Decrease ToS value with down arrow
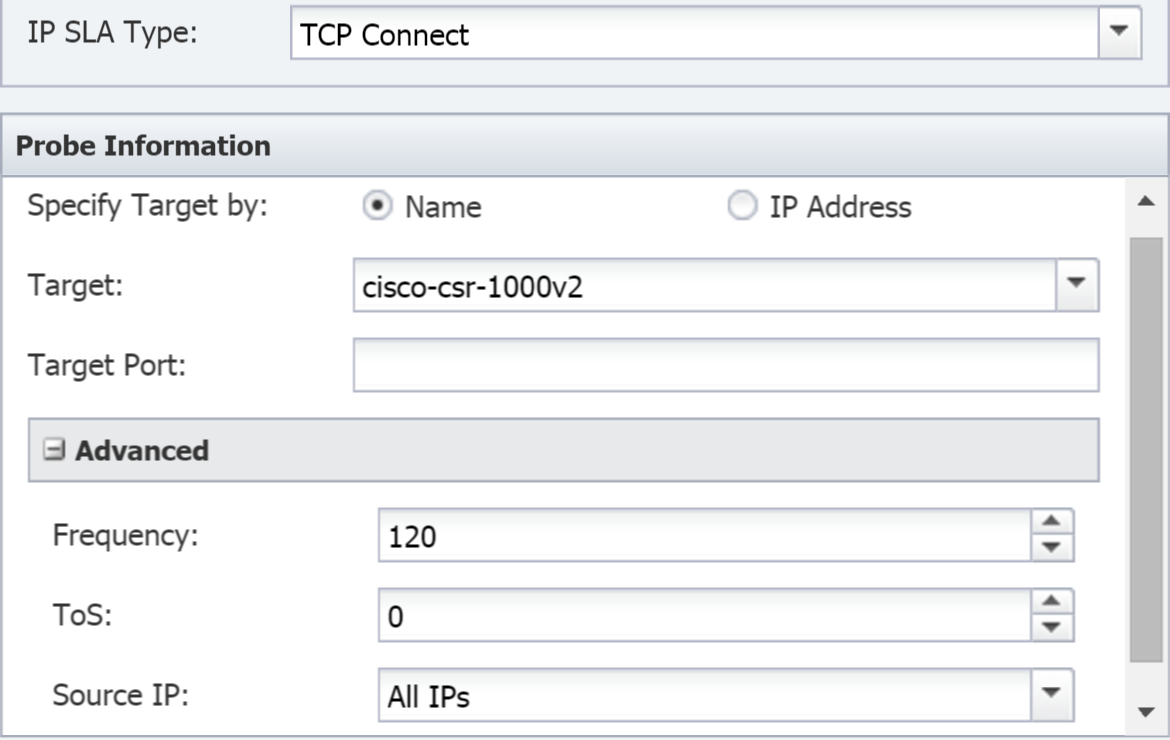1170x740 pixels. [x=1052, y=627]
